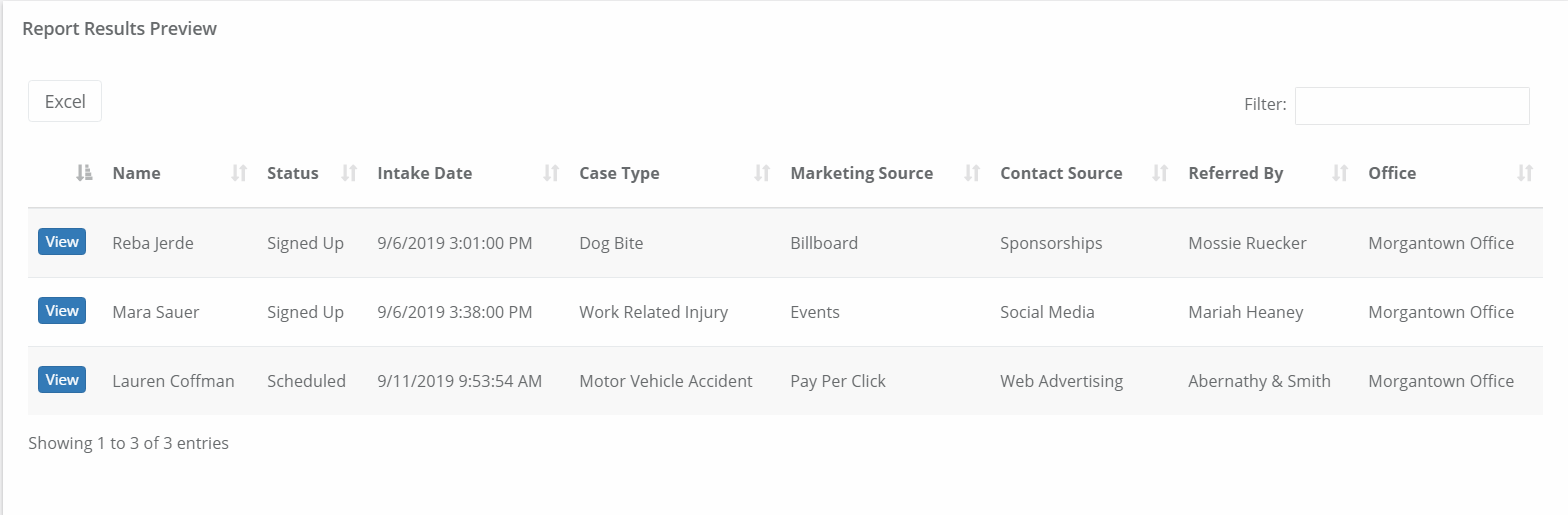Select the Name column header

coord(136,173)
